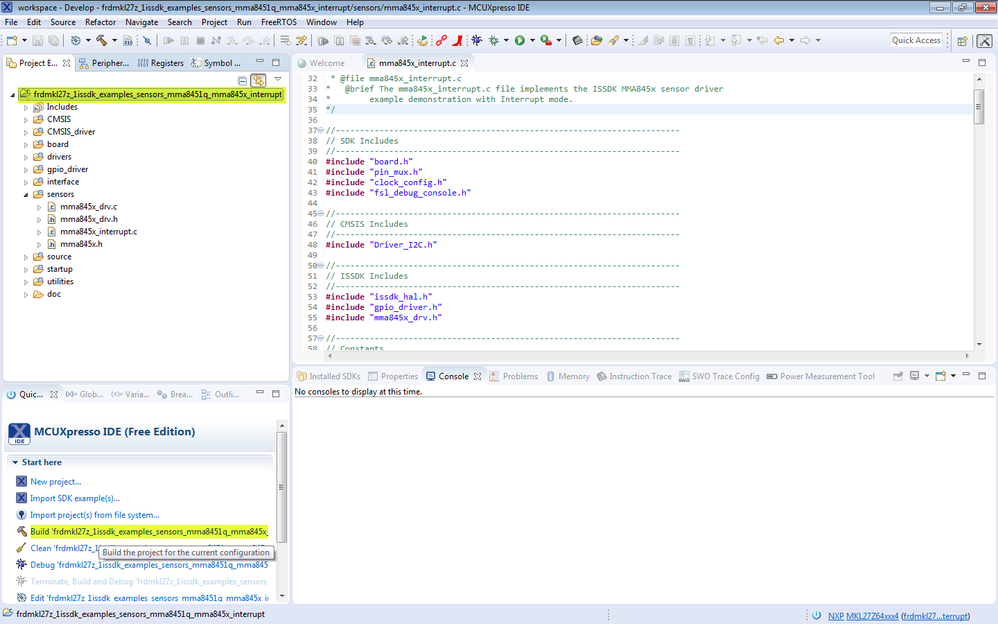Viewport: 998px width, 624px height.
Task: Click the hammer Build icon in toolbar
Action: 101,41
